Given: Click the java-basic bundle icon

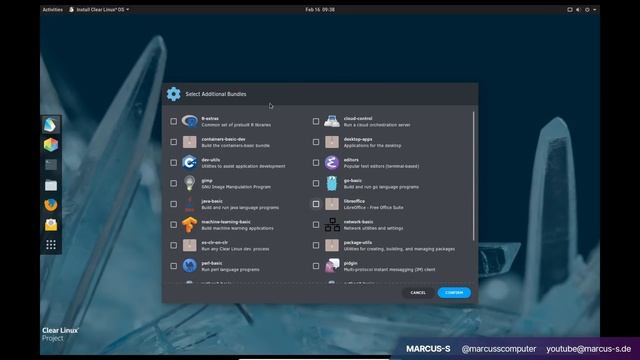Looking at the screenshot, I should 189,204.
